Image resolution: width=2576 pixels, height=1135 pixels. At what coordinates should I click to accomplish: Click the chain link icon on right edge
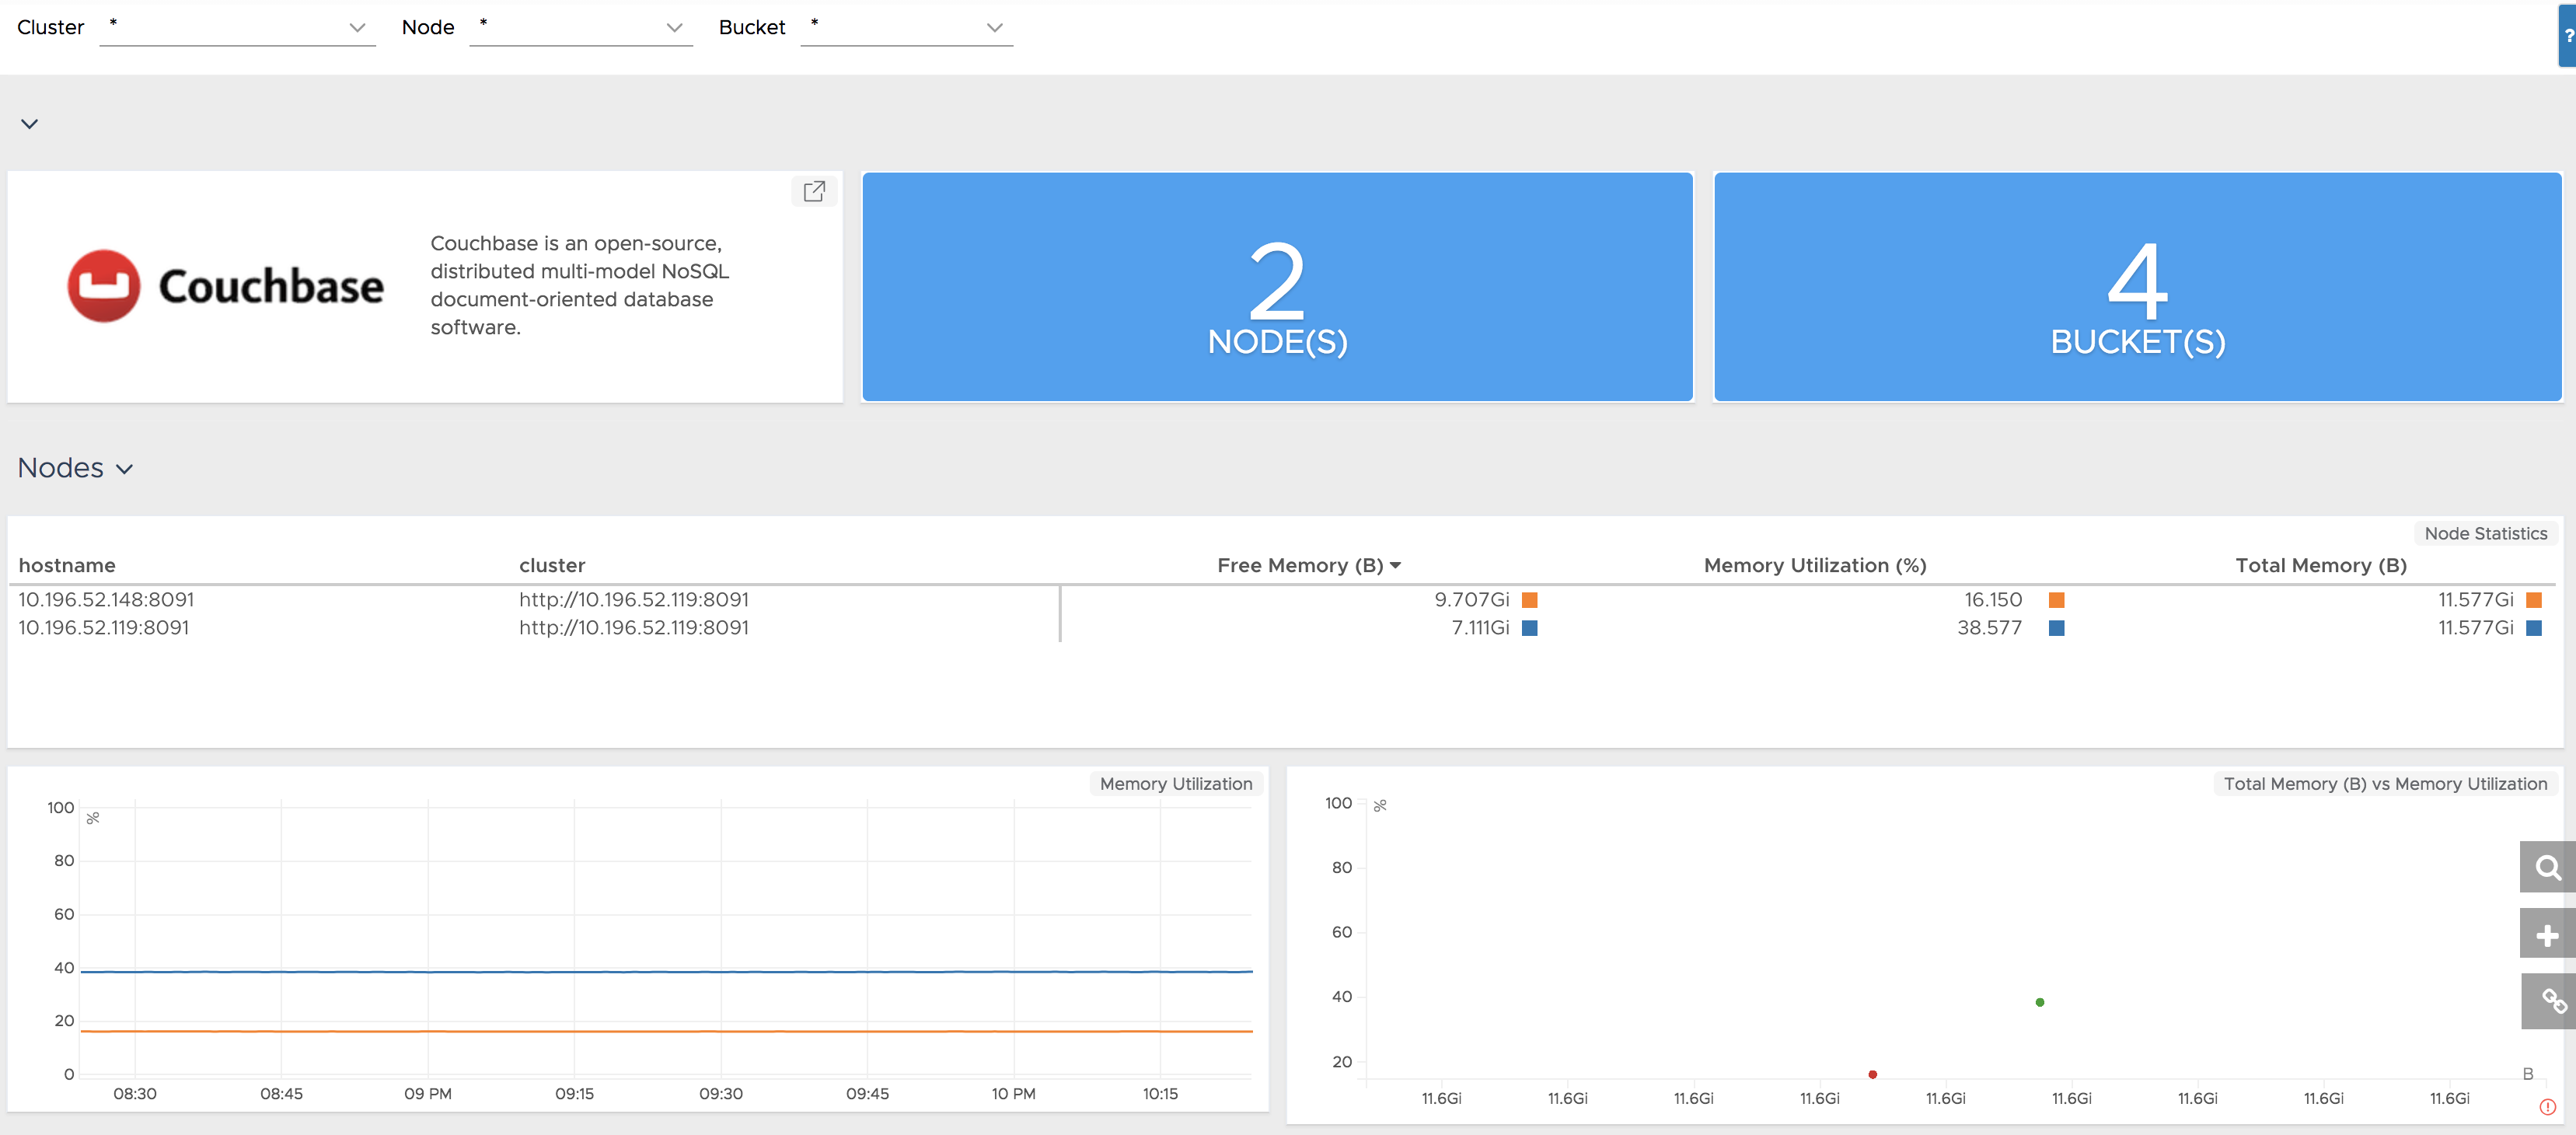(2547, 1001)
